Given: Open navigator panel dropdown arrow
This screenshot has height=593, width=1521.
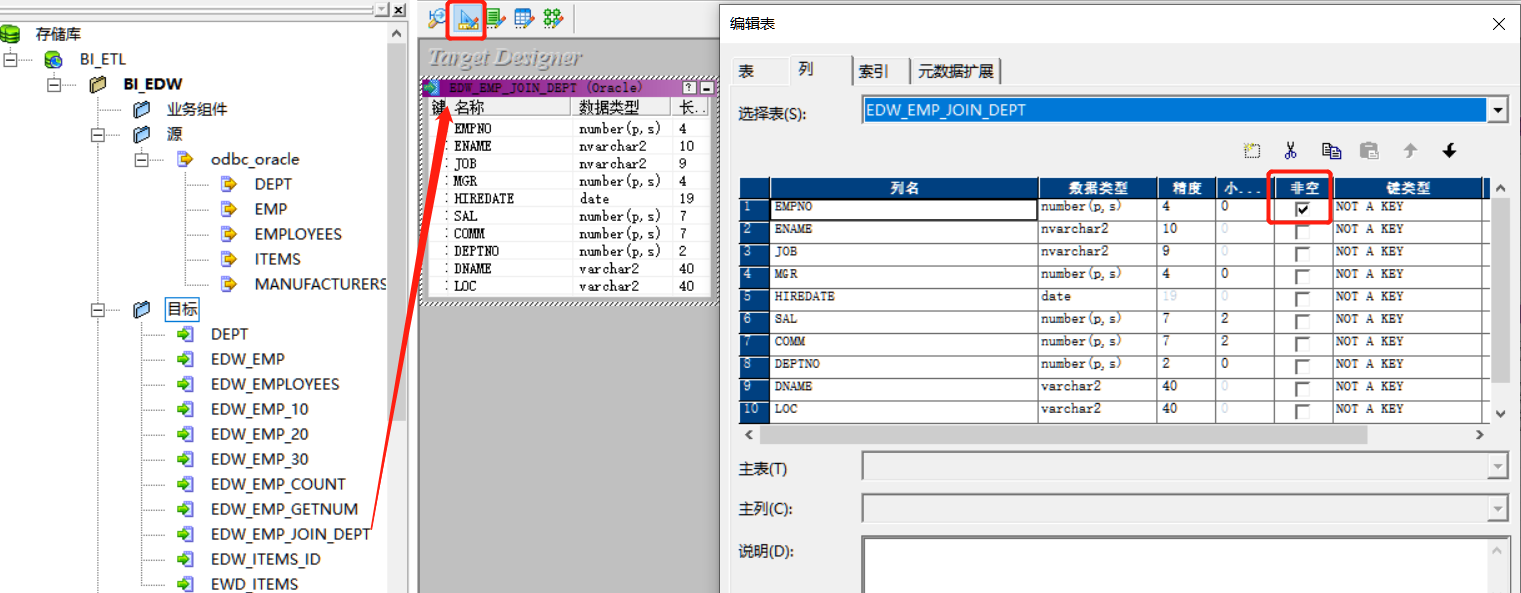Looking at the screenshot, I should coord(381,9).
